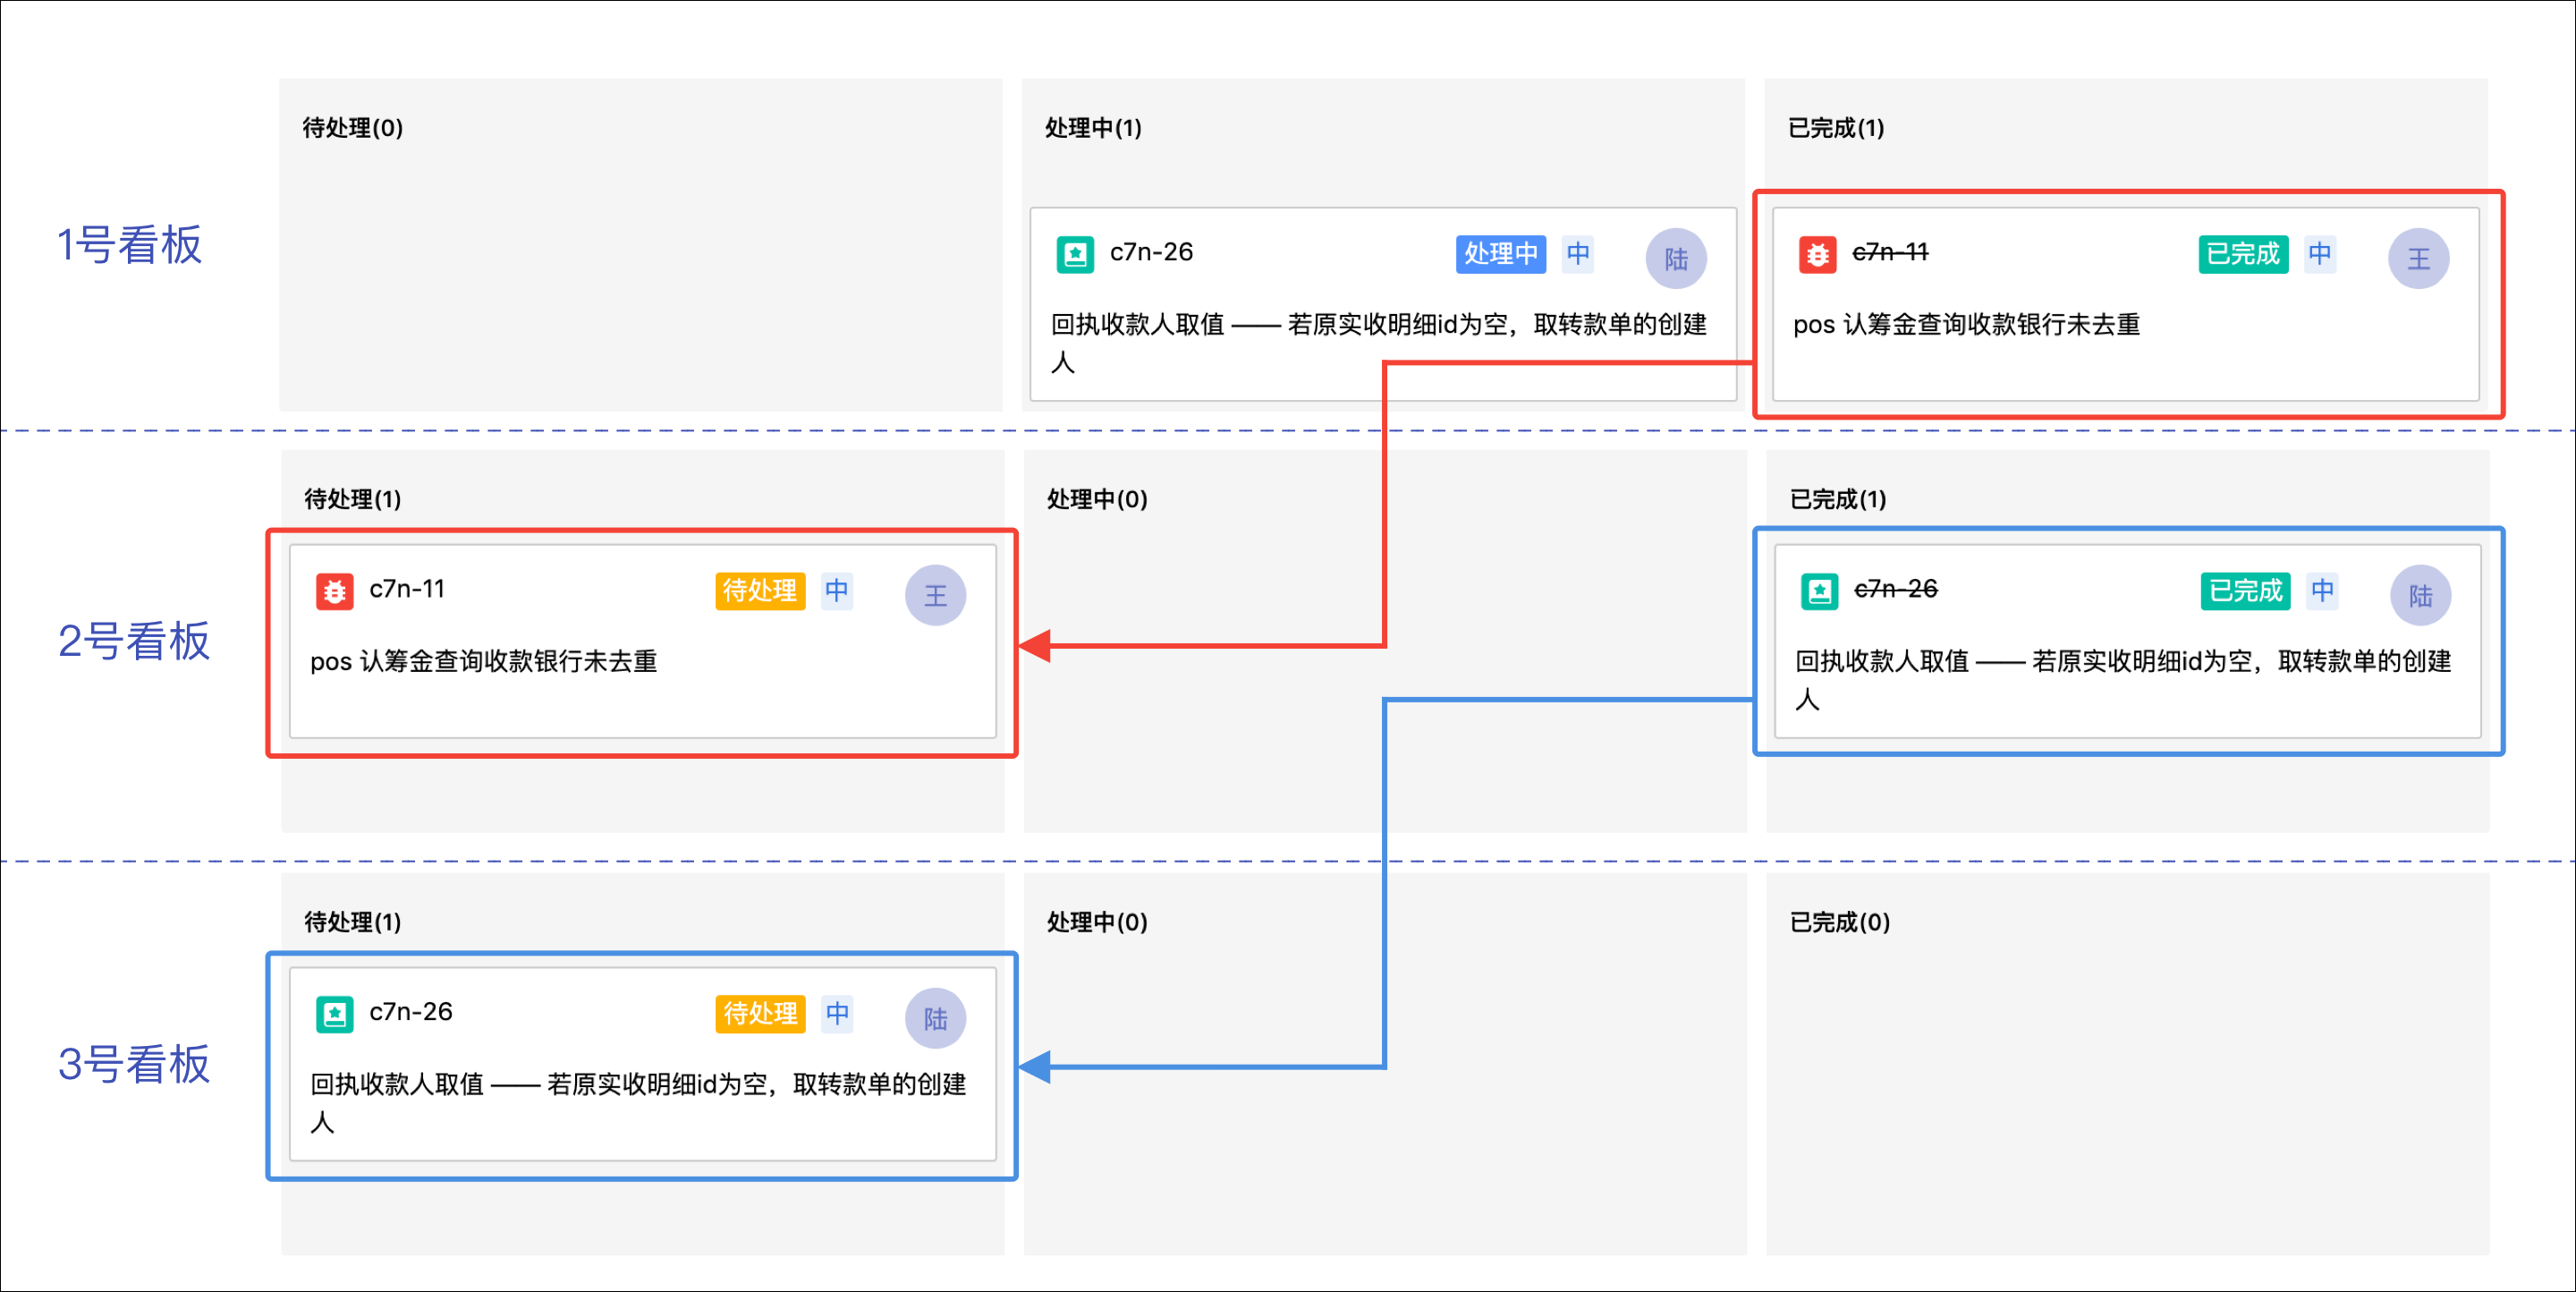Open avatar 陆 on board 1 c7n-26 card
The width and height of the screenshot is (2576, 1292).
click(1676, 259)
